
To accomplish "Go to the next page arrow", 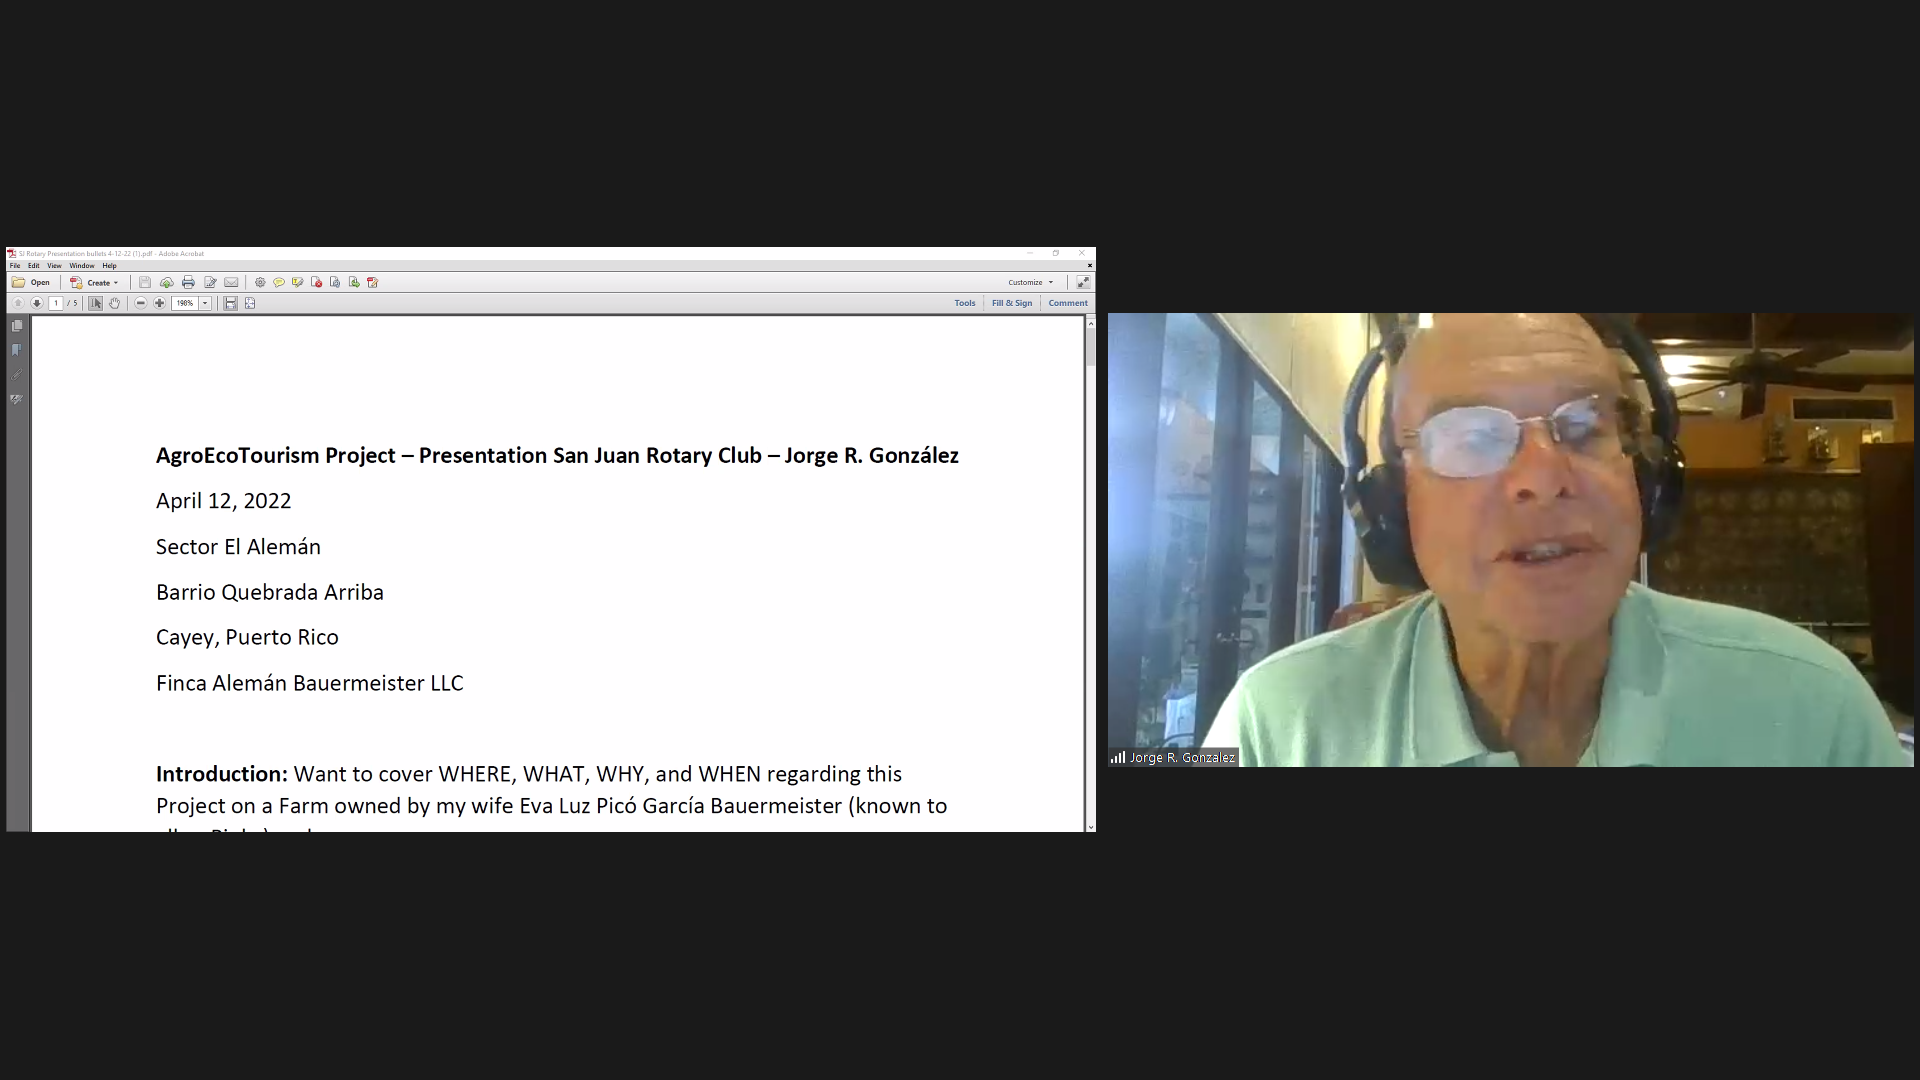I will [37, 303].
